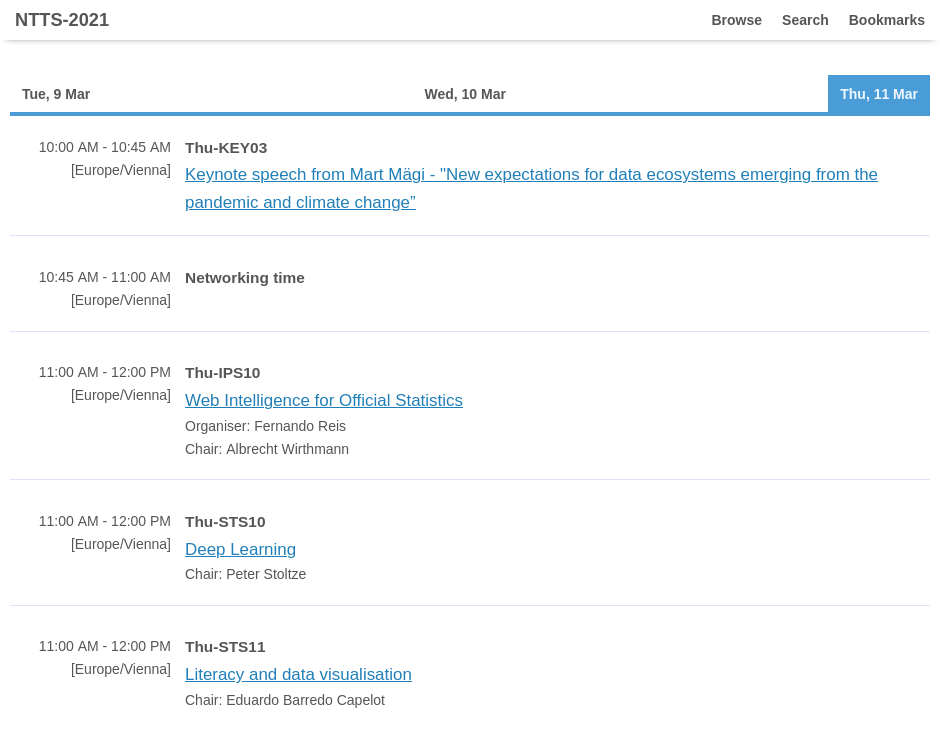Screen dimensions: 940x729
Task: Switch to the Tue, 9 Mar tab
Action: [56, 94]
